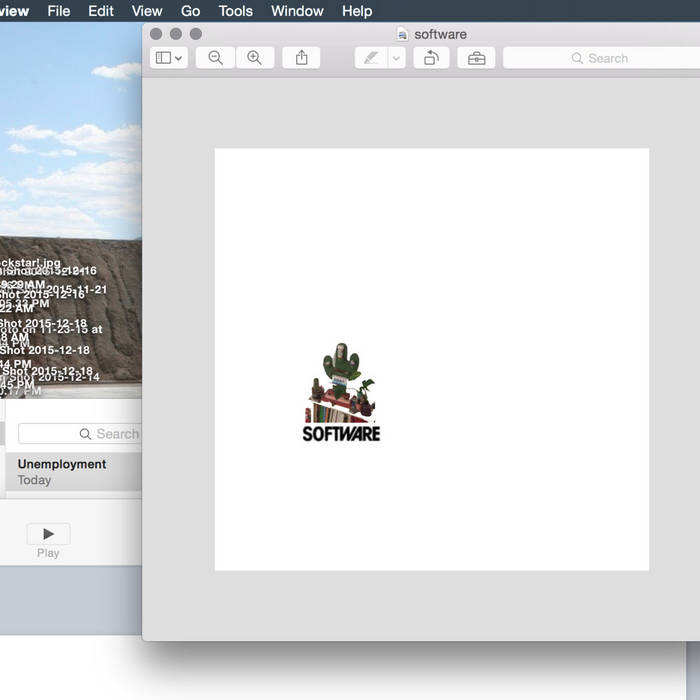700x700 pixels.
Task: Open the Go menu
Action: [190, 11]
